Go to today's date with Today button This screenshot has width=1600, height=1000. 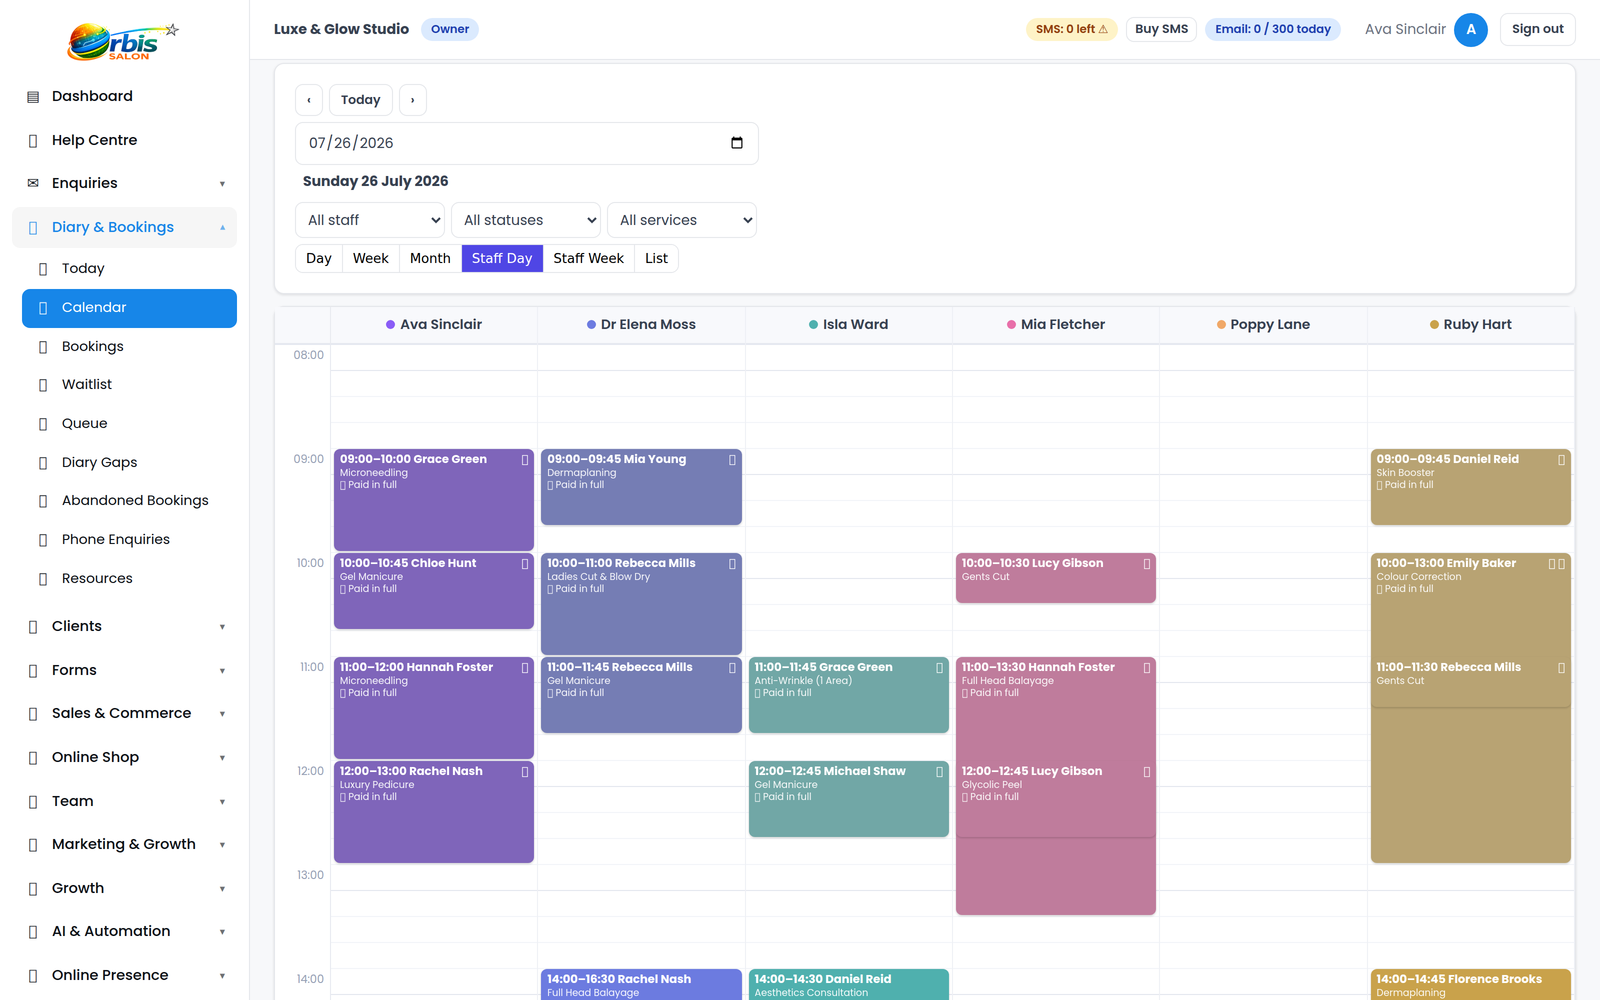click(360, 100)
